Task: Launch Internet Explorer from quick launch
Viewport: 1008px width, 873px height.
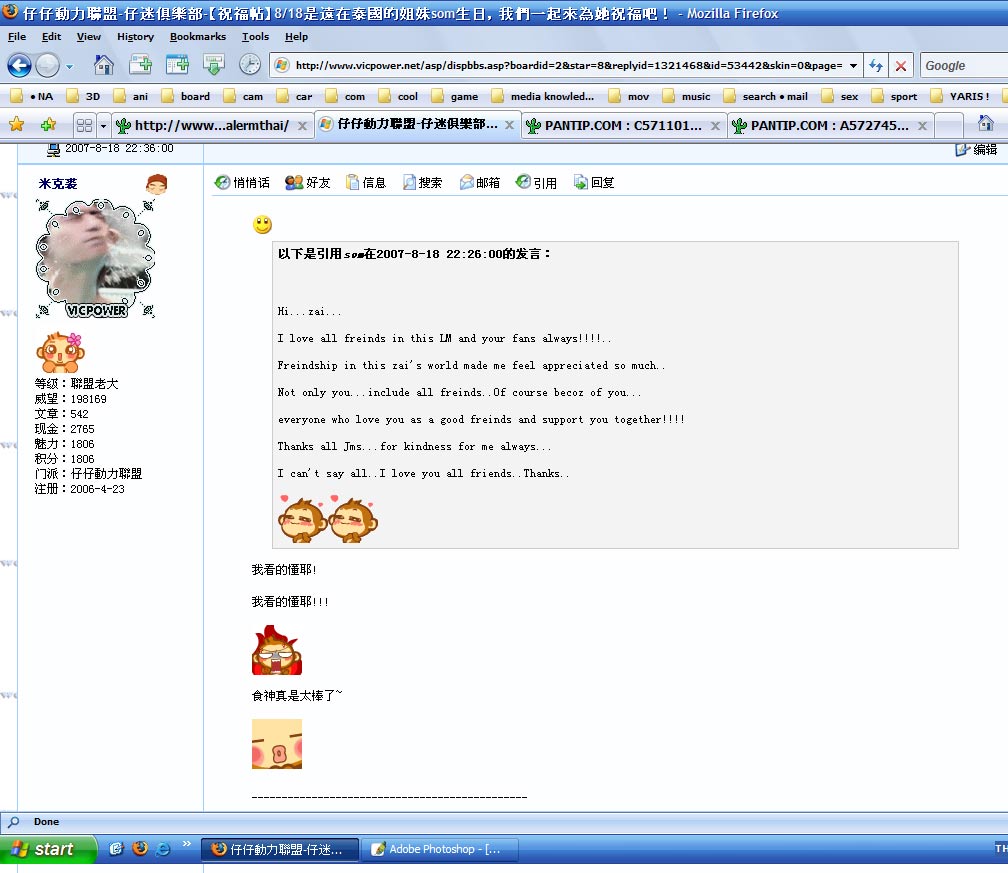Action: click(163, 849)
